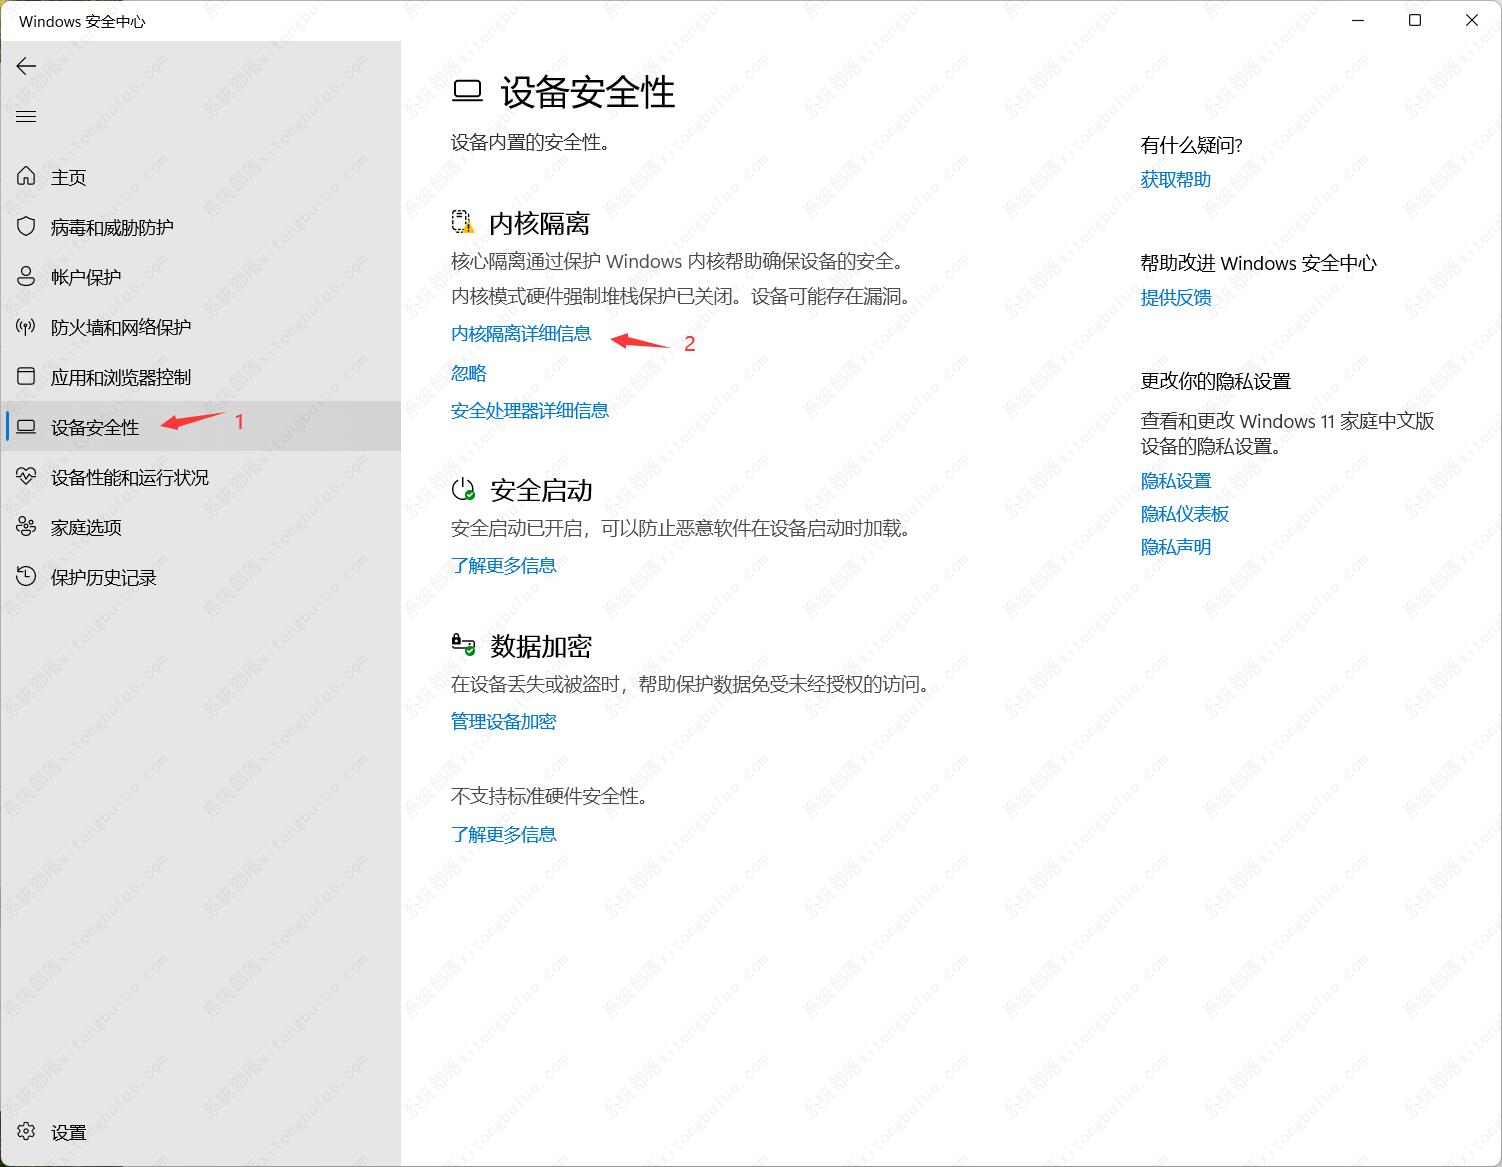Open 隐私仪表板 link
The width and height of the screenshot is (1502, 1167).
click(1185, 514)
